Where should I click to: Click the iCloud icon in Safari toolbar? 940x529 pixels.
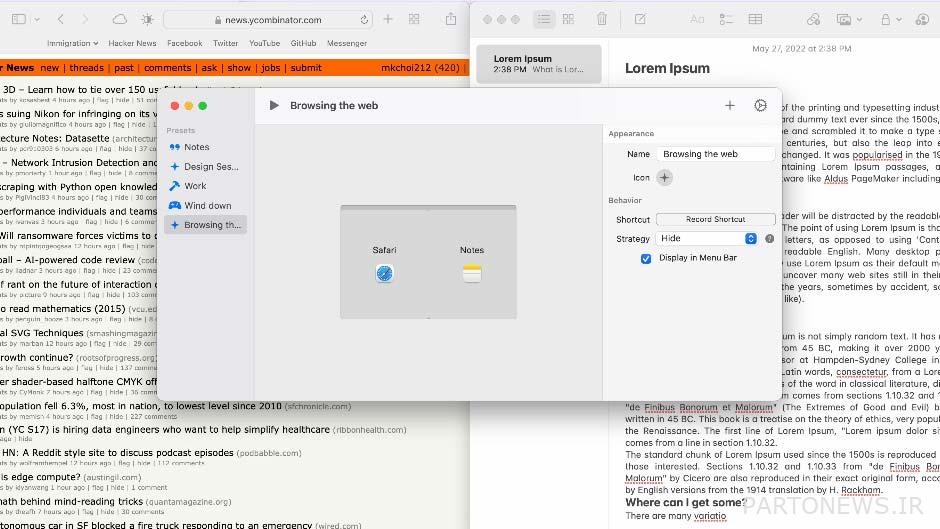pos(120,19)
